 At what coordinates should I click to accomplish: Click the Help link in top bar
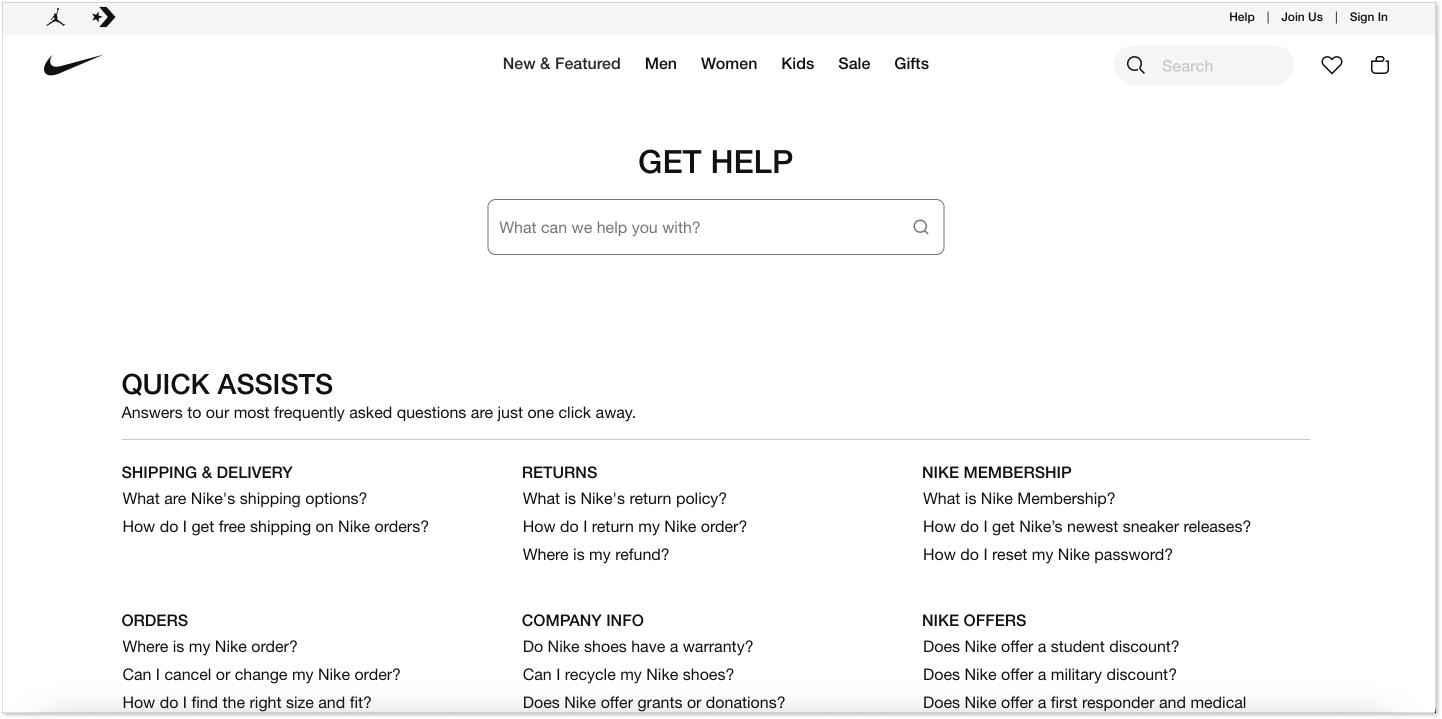1241,17
